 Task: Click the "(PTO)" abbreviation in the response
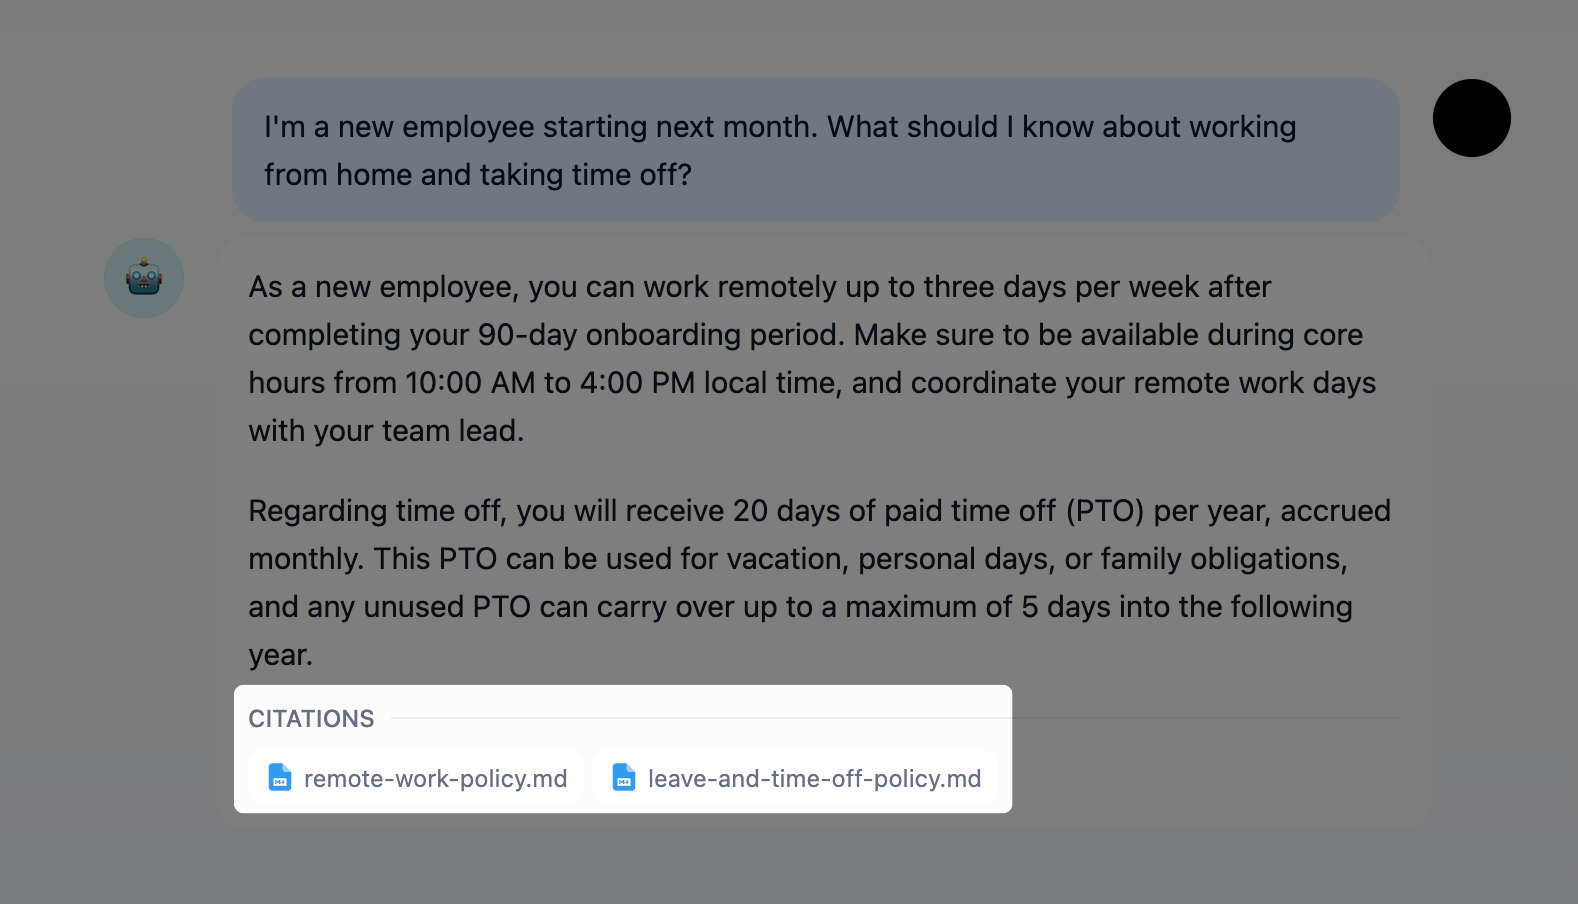(1105, 511)
